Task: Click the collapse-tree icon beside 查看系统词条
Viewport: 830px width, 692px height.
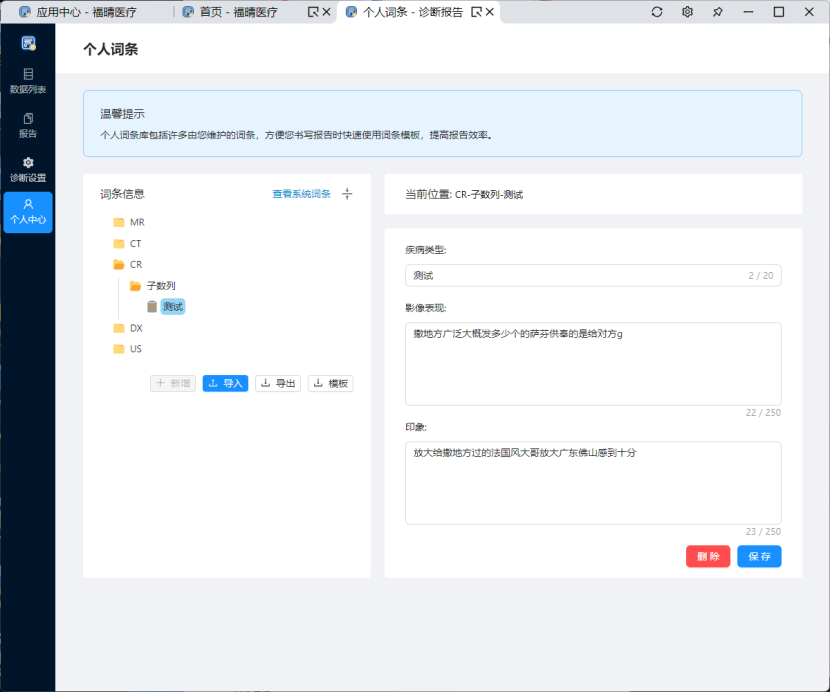Action: pyautogui.click(x=347, y=194)
